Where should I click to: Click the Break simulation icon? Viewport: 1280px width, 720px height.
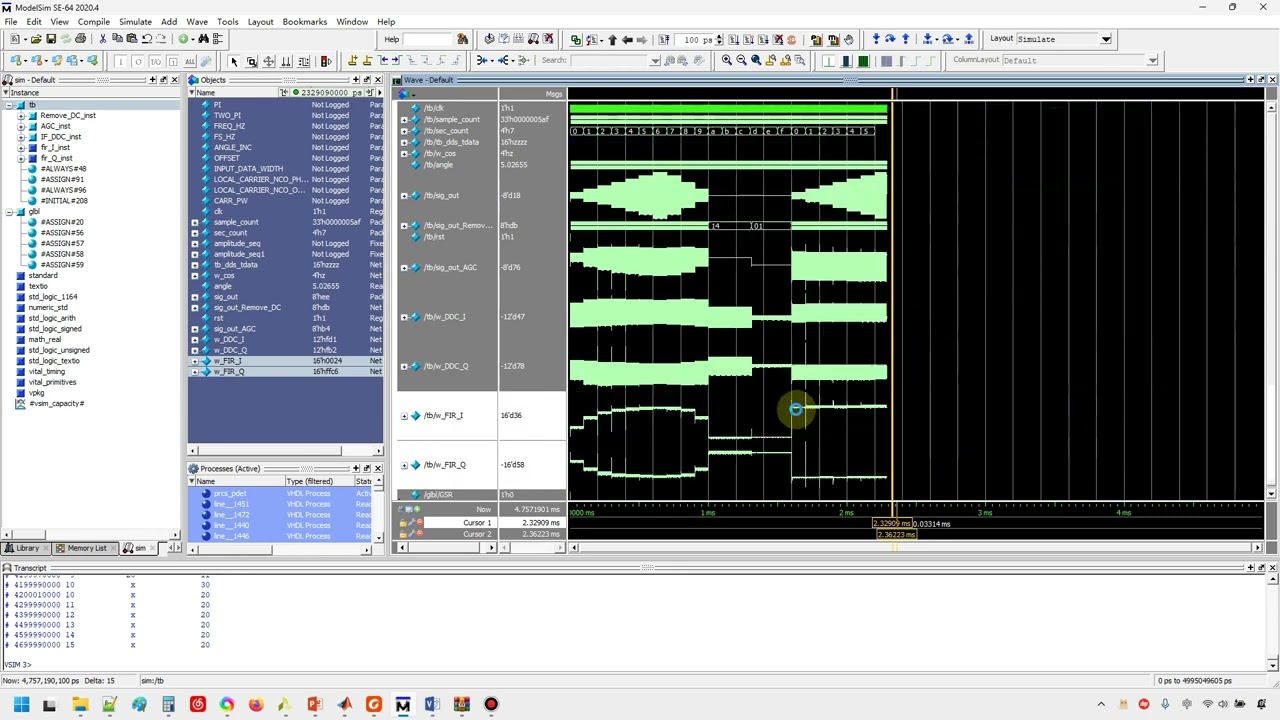coord(778,39)
